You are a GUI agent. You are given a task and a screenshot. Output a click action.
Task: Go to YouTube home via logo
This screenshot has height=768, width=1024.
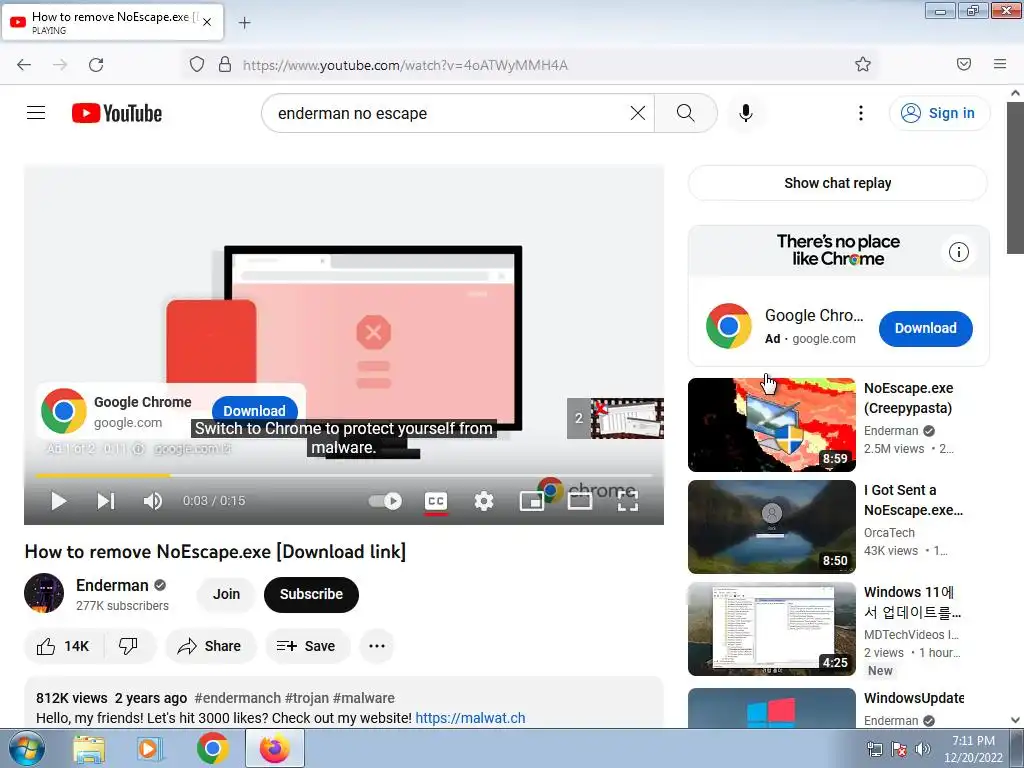[117, 113]
